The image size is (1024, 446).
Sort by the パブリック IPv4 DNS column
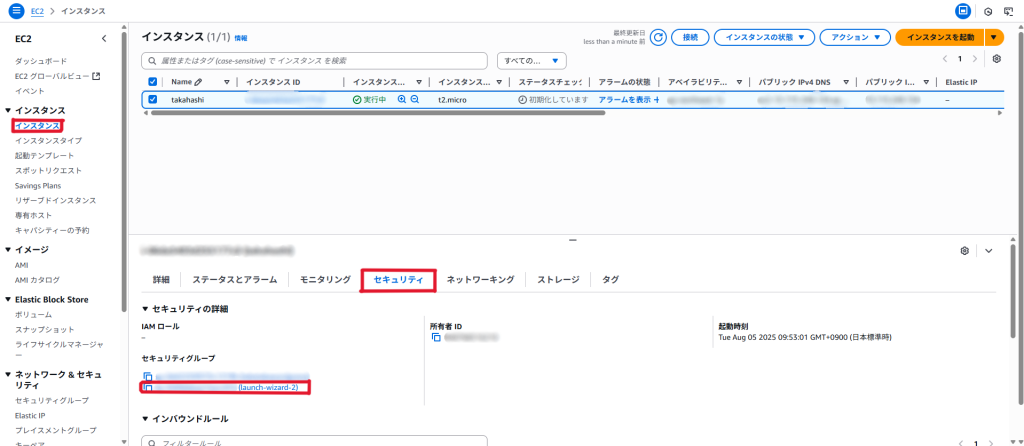tap(846, 82)
